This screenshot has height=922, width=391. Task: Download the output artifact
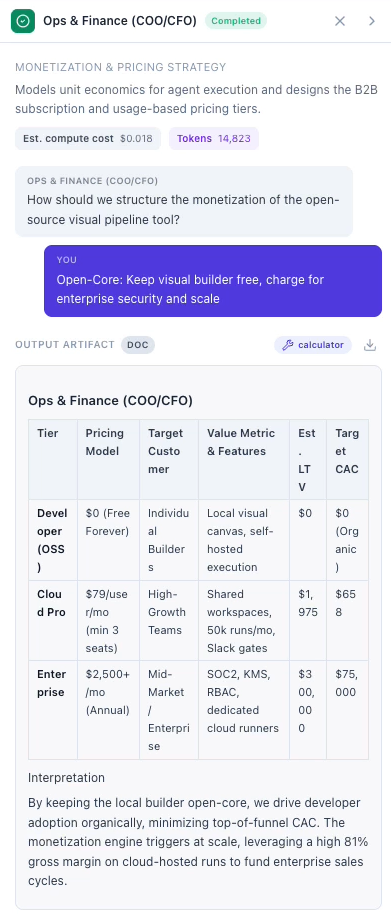tap(370, 345)
